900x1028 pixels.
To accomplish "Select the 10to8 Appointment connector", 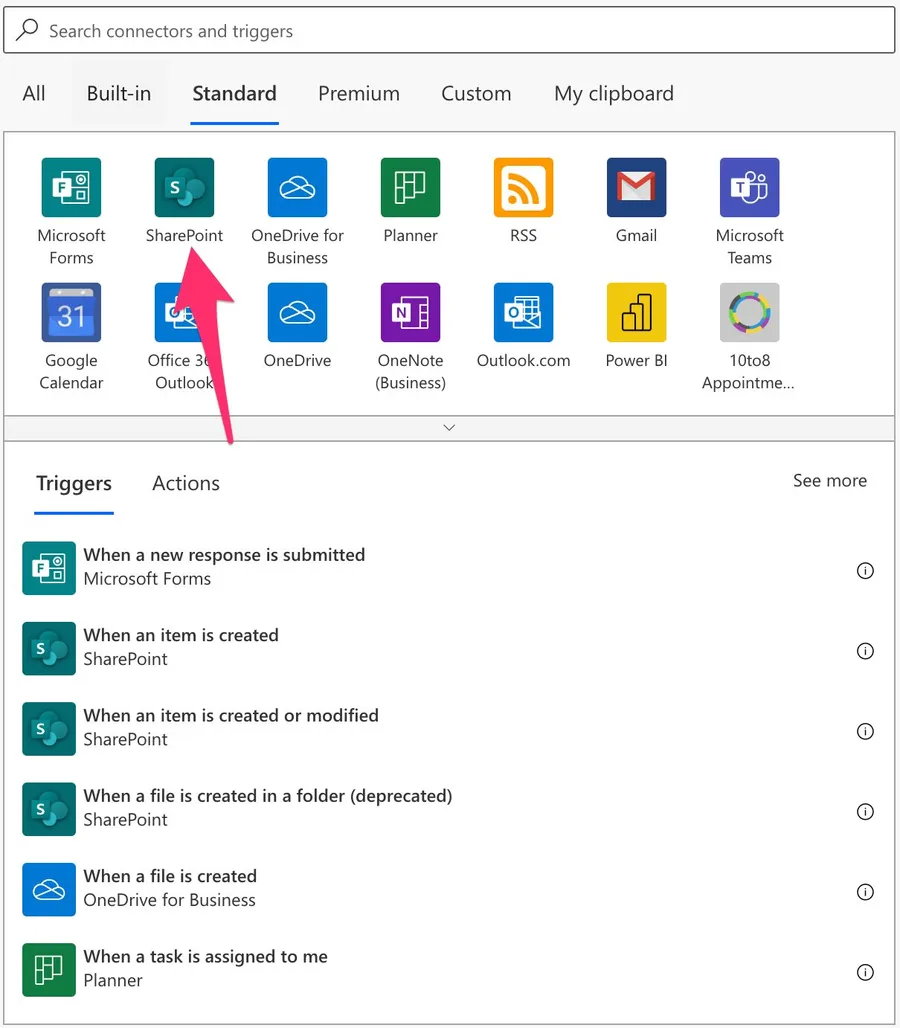I will click(749, 313).
